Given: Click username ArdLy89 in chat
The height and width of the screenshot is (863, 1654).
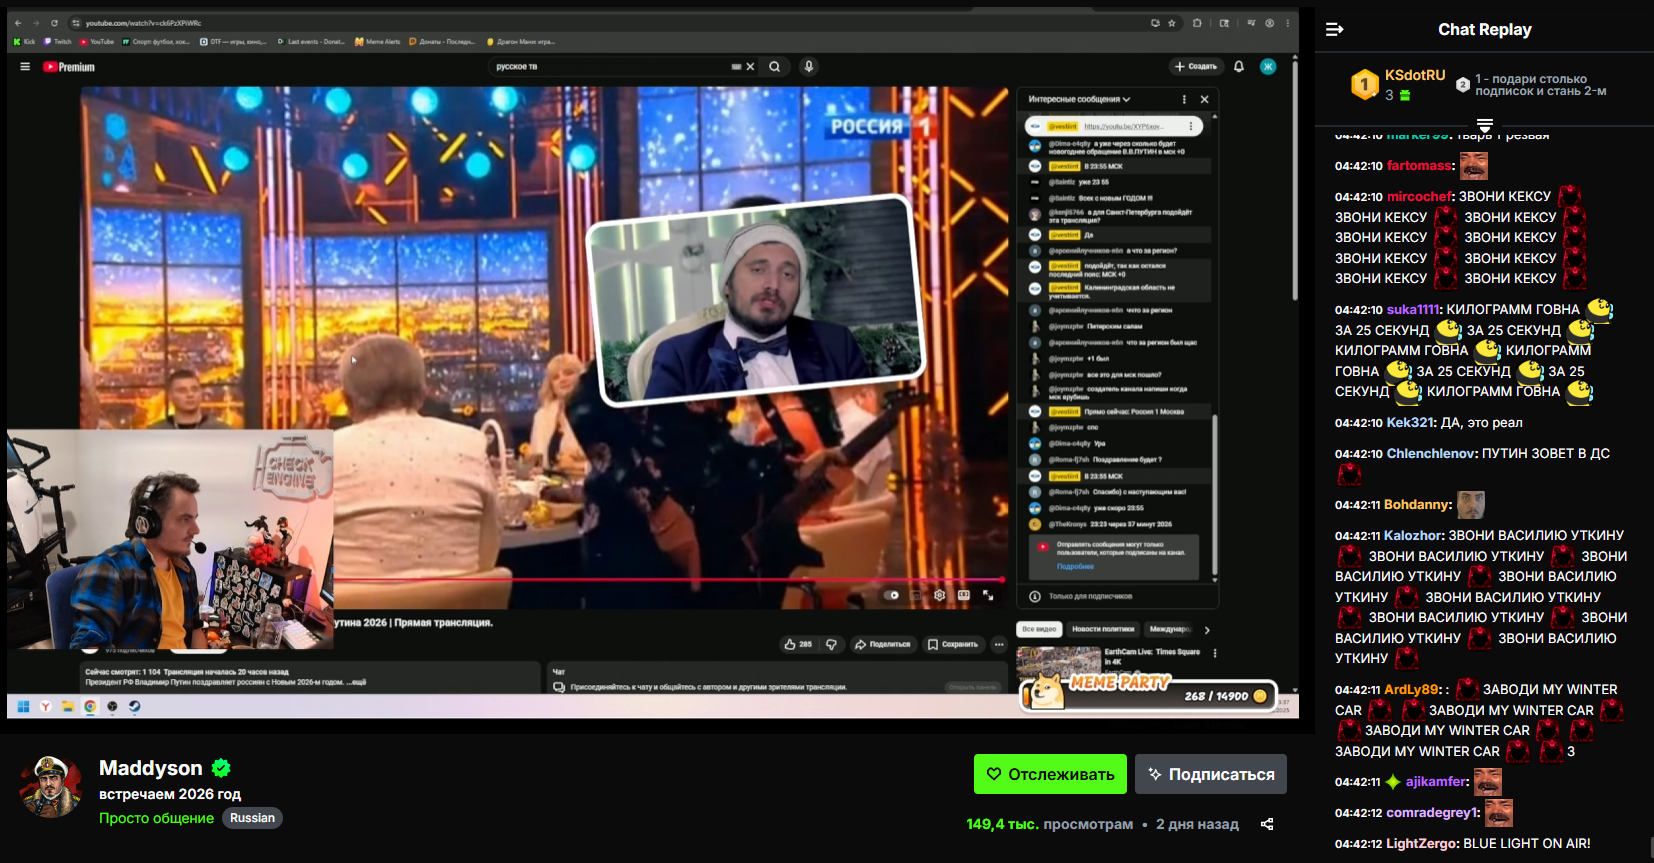Looking at the screenshot, I should 1411,690.
